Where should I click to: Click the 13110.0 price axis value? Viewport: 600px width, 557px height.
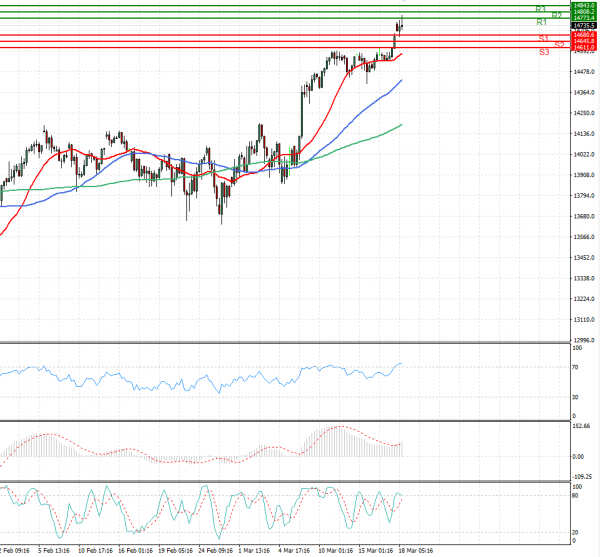click(x=584, y=319)
